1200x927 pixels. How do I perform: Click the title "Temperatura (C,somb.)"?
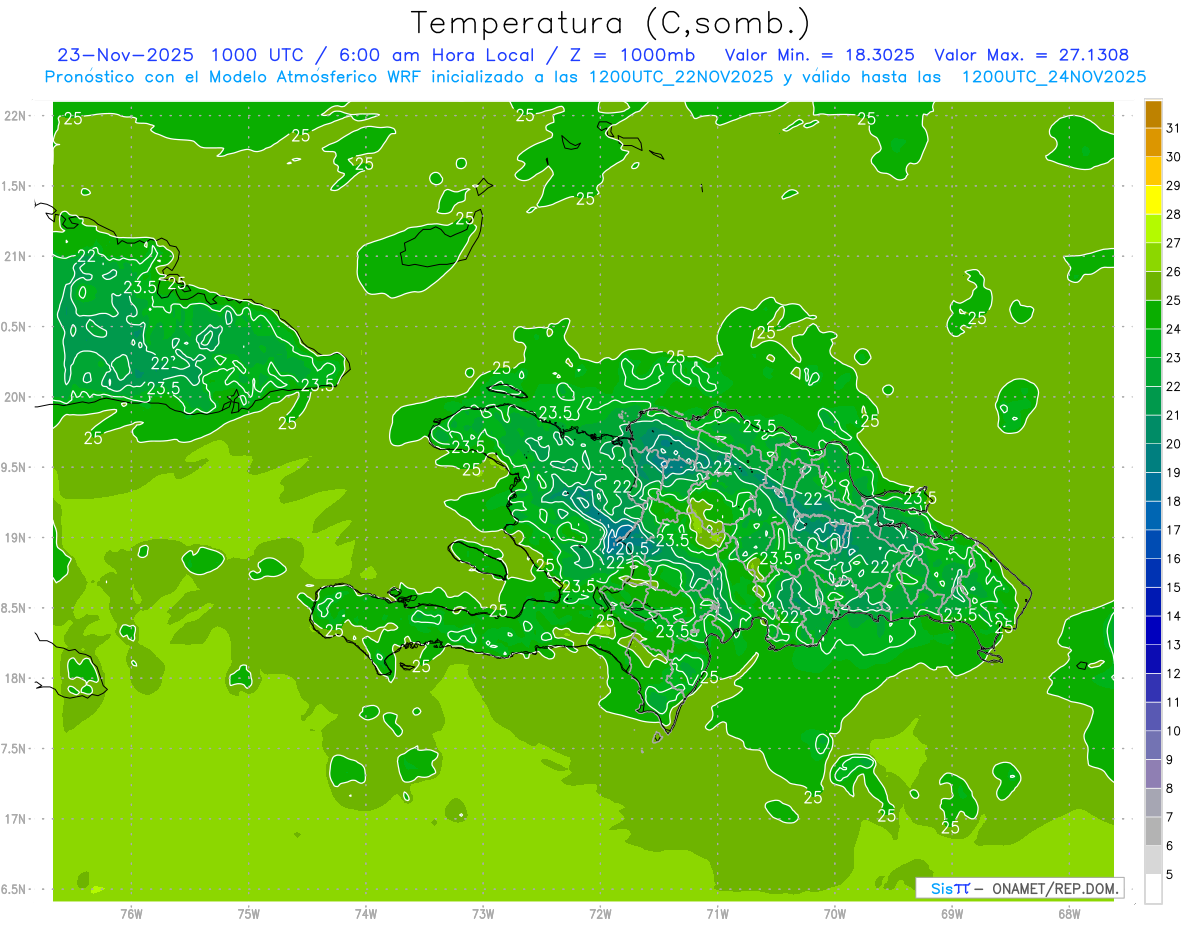[x=610, y=22]
